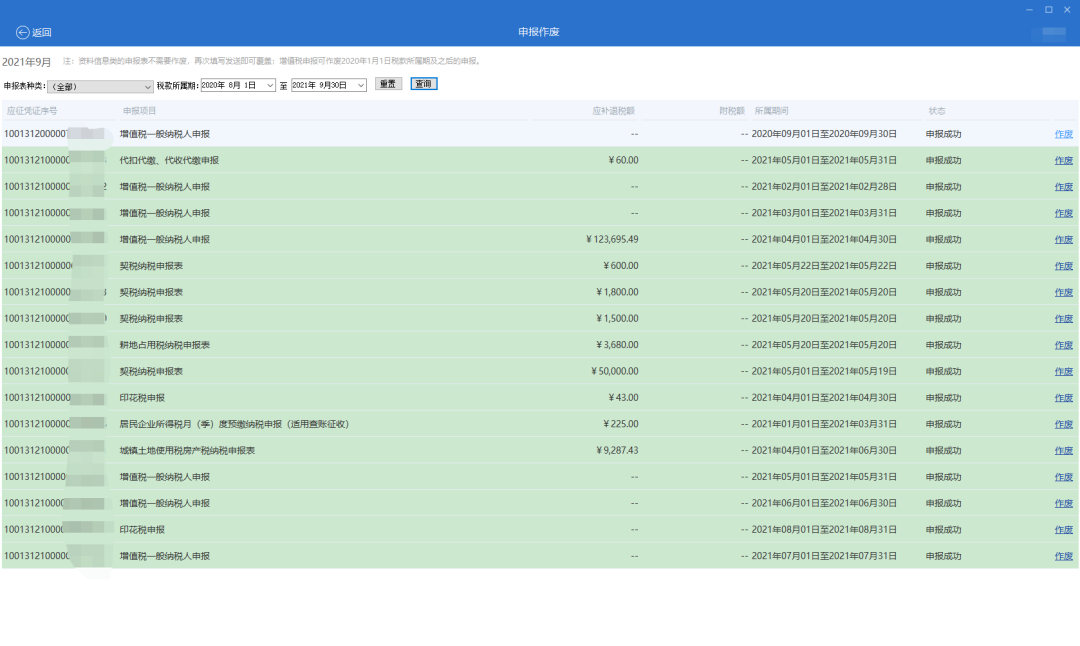
Task: Click the period 2021年01月01日至2021年03月31日
Action: coord(824,424)
